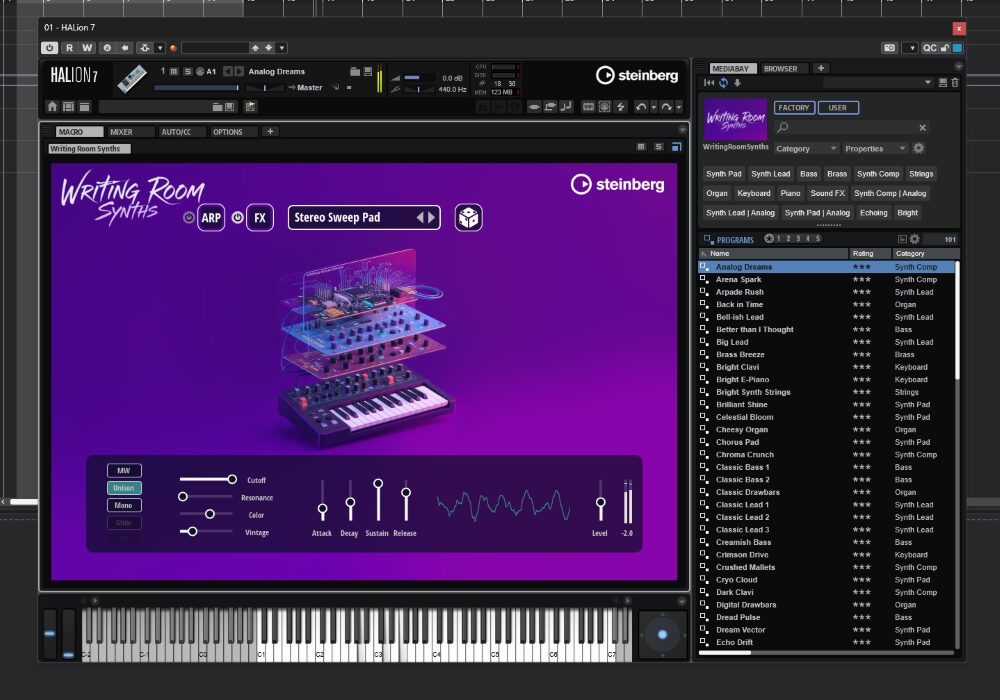This screenshot has height=700, width=1000.
Task: Click the undo arrow in HALion toolbar
Action: click(x=640, y=106)
